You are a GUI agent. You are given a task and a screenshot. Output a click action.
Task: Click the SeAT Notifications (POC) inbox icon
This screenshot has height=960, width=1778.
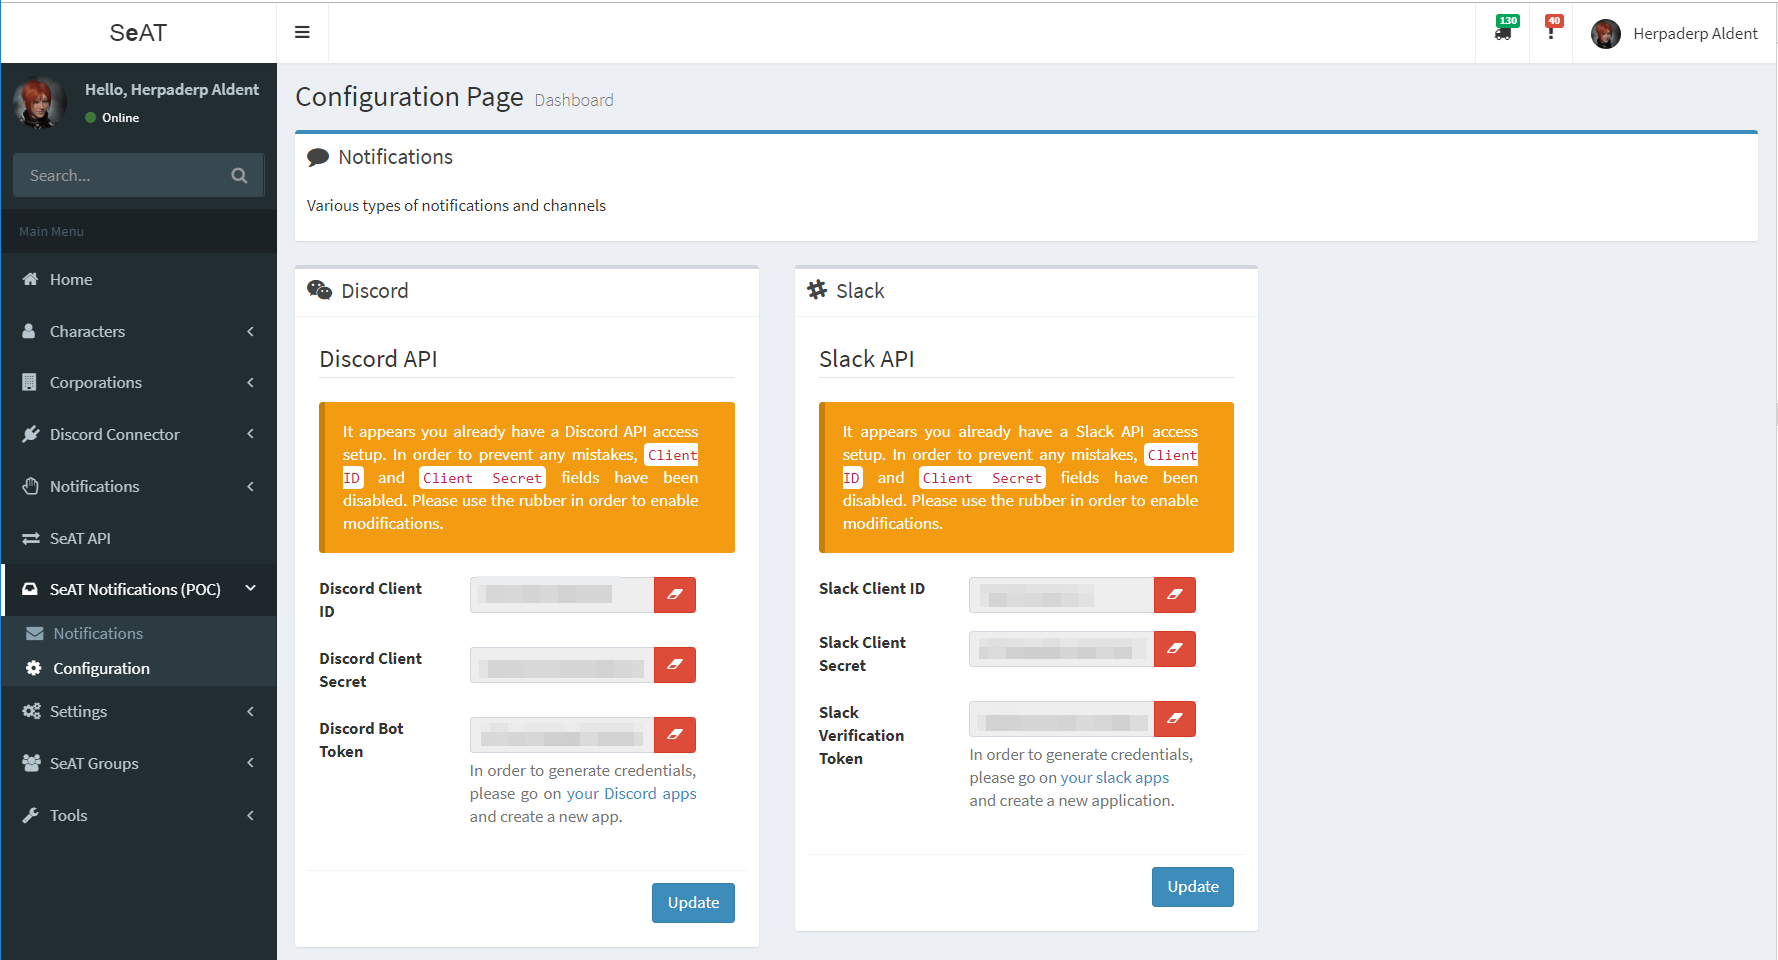30,589
